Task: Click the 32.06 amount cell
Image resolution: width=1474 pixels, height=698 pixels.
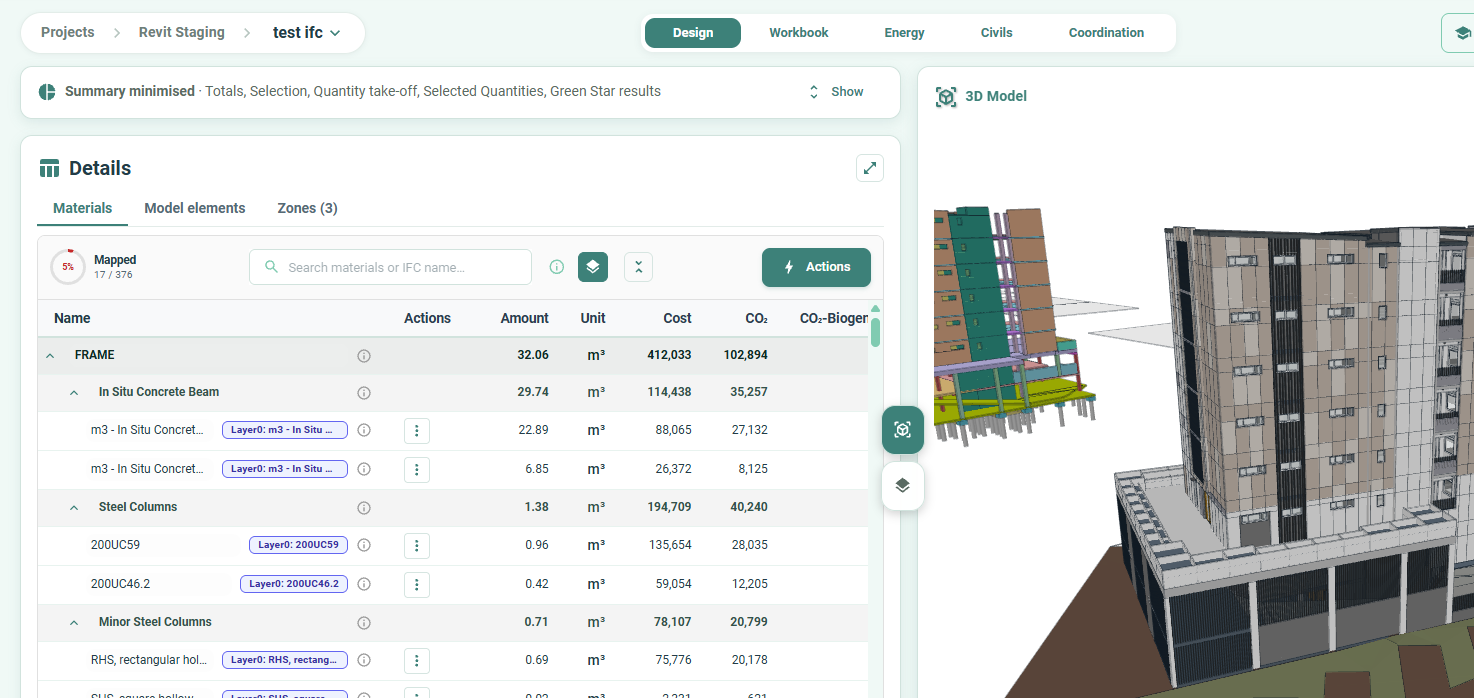Action: pyautogui.click(x=533, y=355)
